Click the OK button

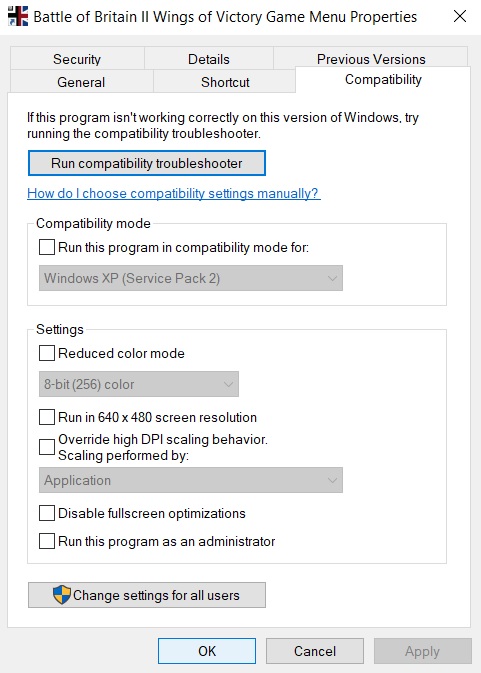[207, 651]
